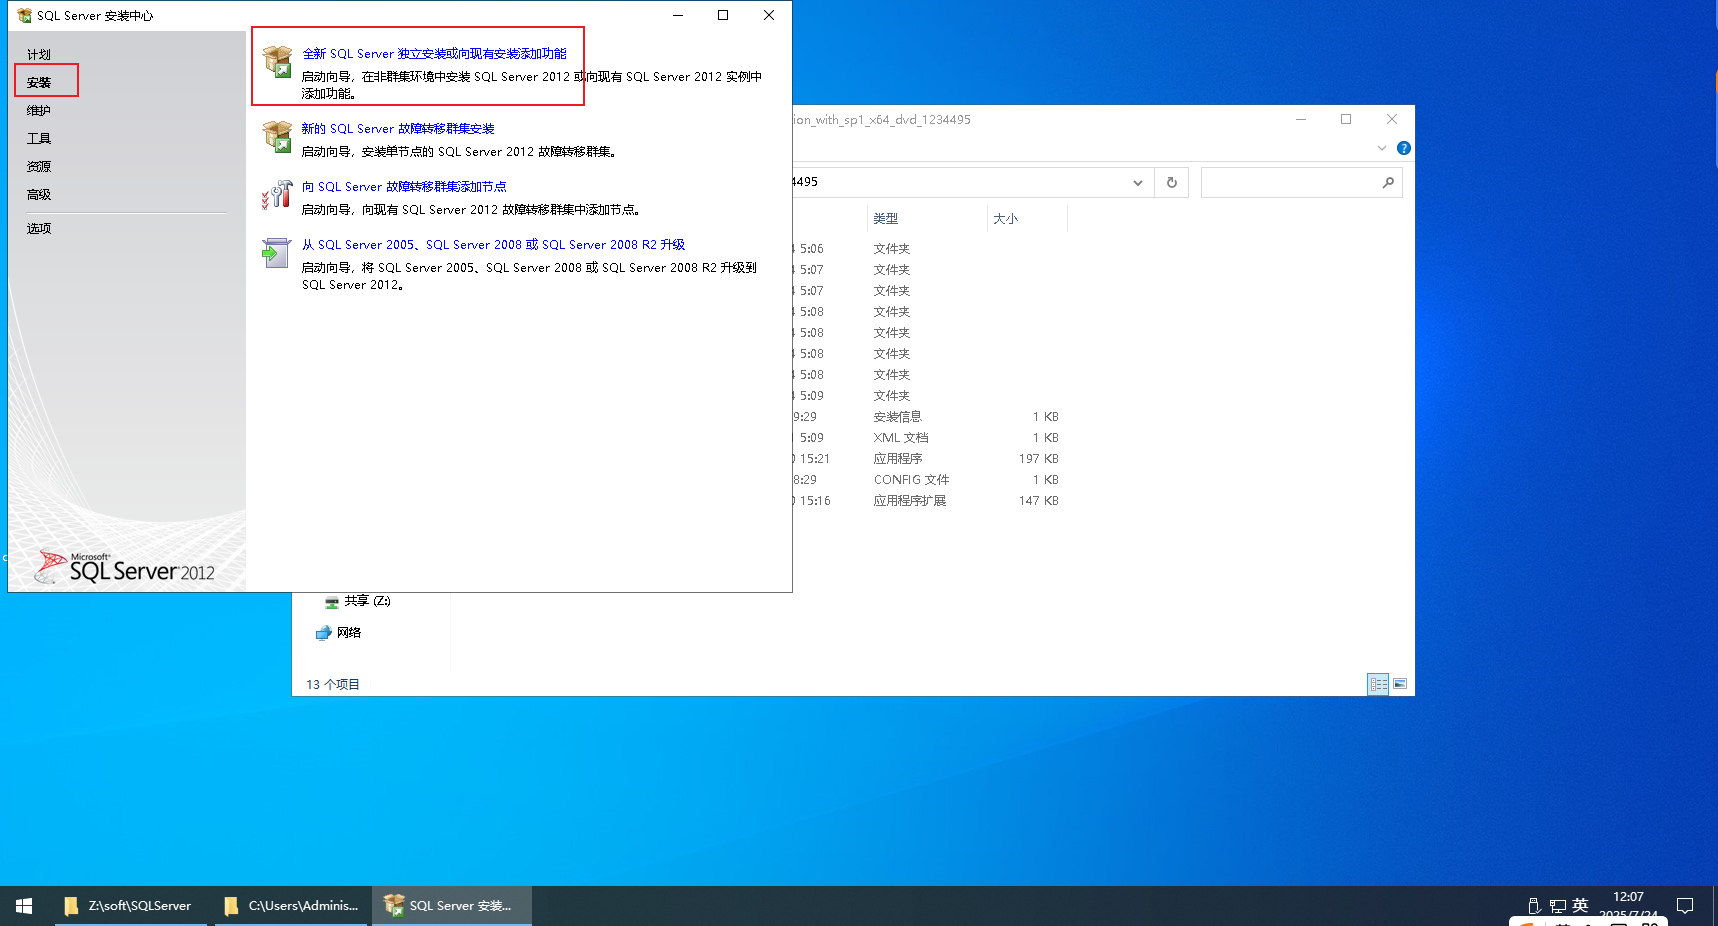The height and width of the screenshot is (926, 1718).
Task: Switch to the 维护 (Maintenance) page
Action: [x=39, y=111]
